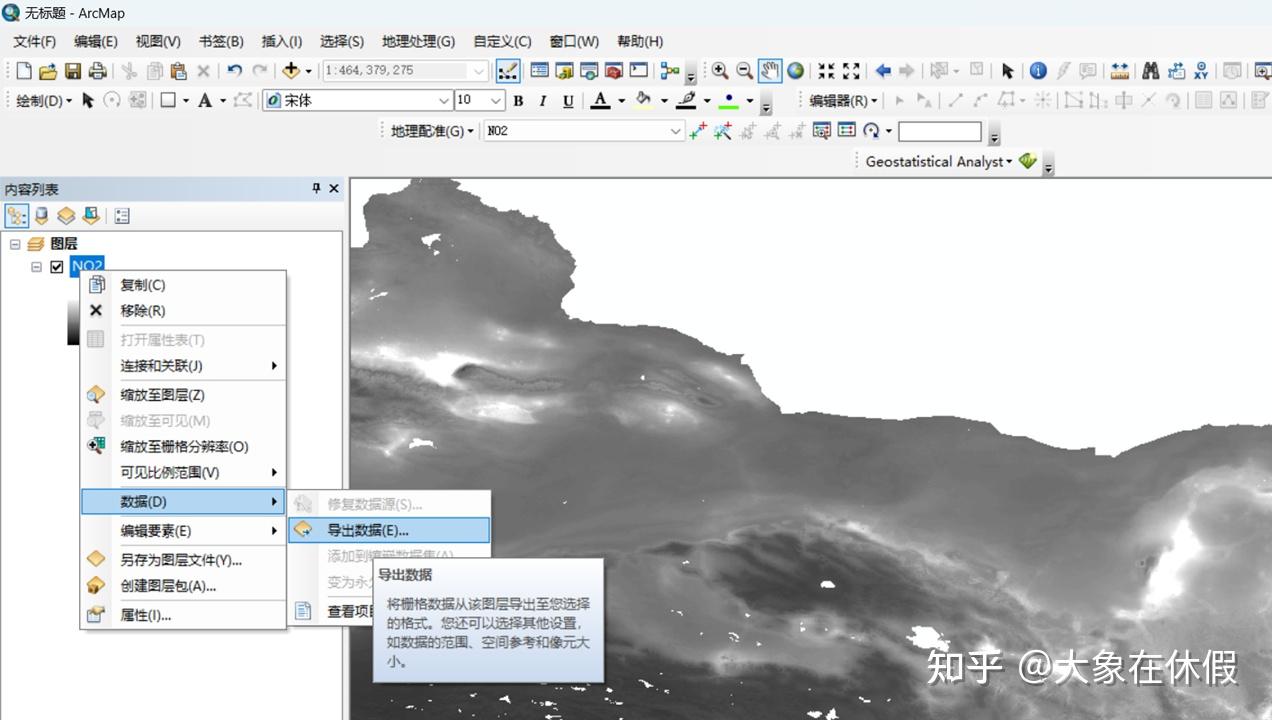Open the Find tool (binoculars)
This screenshot has width=1272, height=720.
[x=1151, y=70]
